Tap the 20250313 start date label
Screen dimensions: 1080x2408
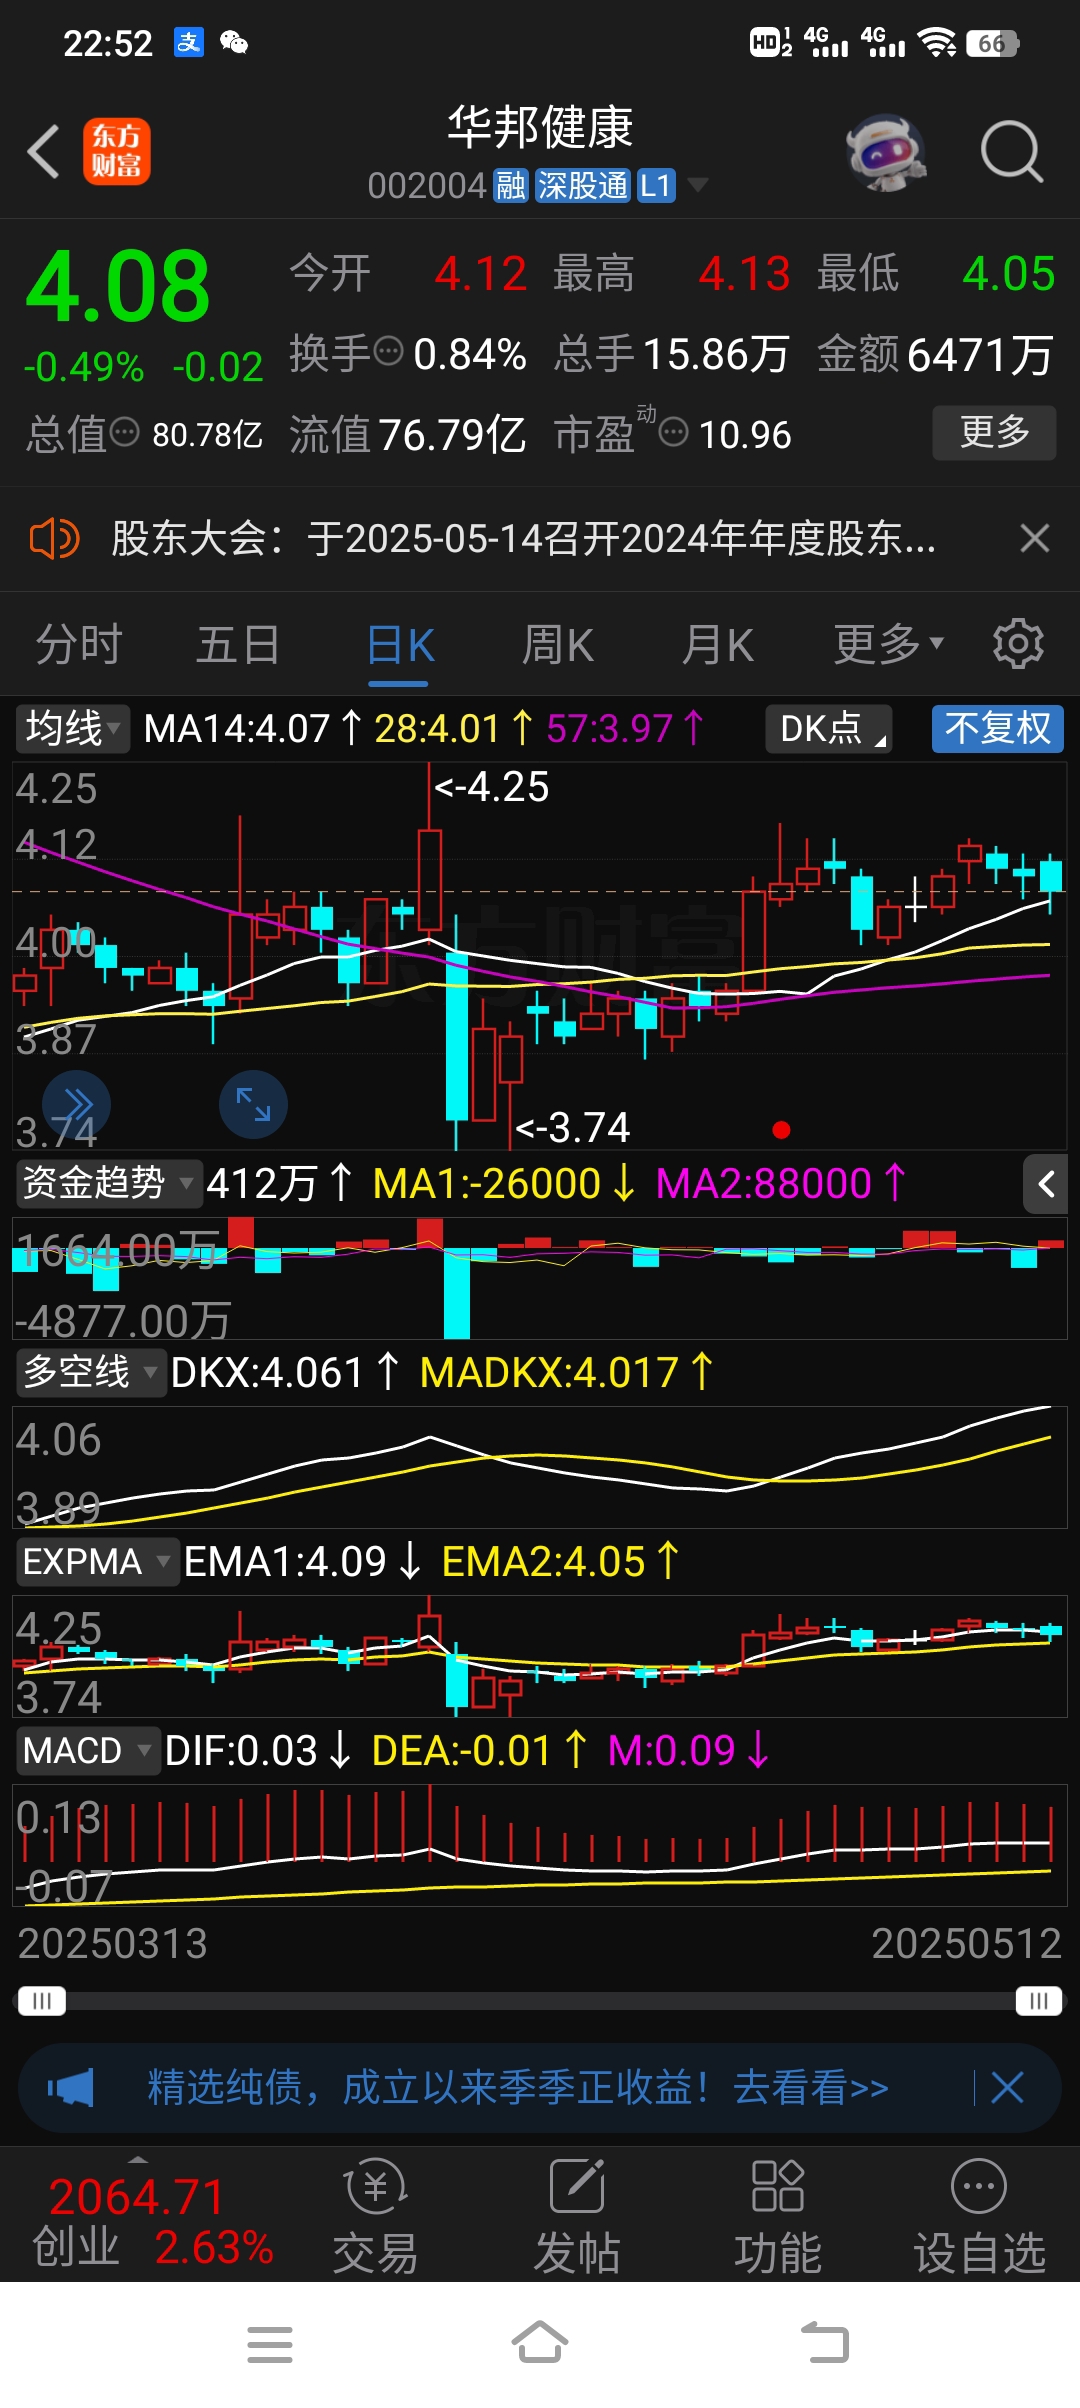[x=112, y=1944]
